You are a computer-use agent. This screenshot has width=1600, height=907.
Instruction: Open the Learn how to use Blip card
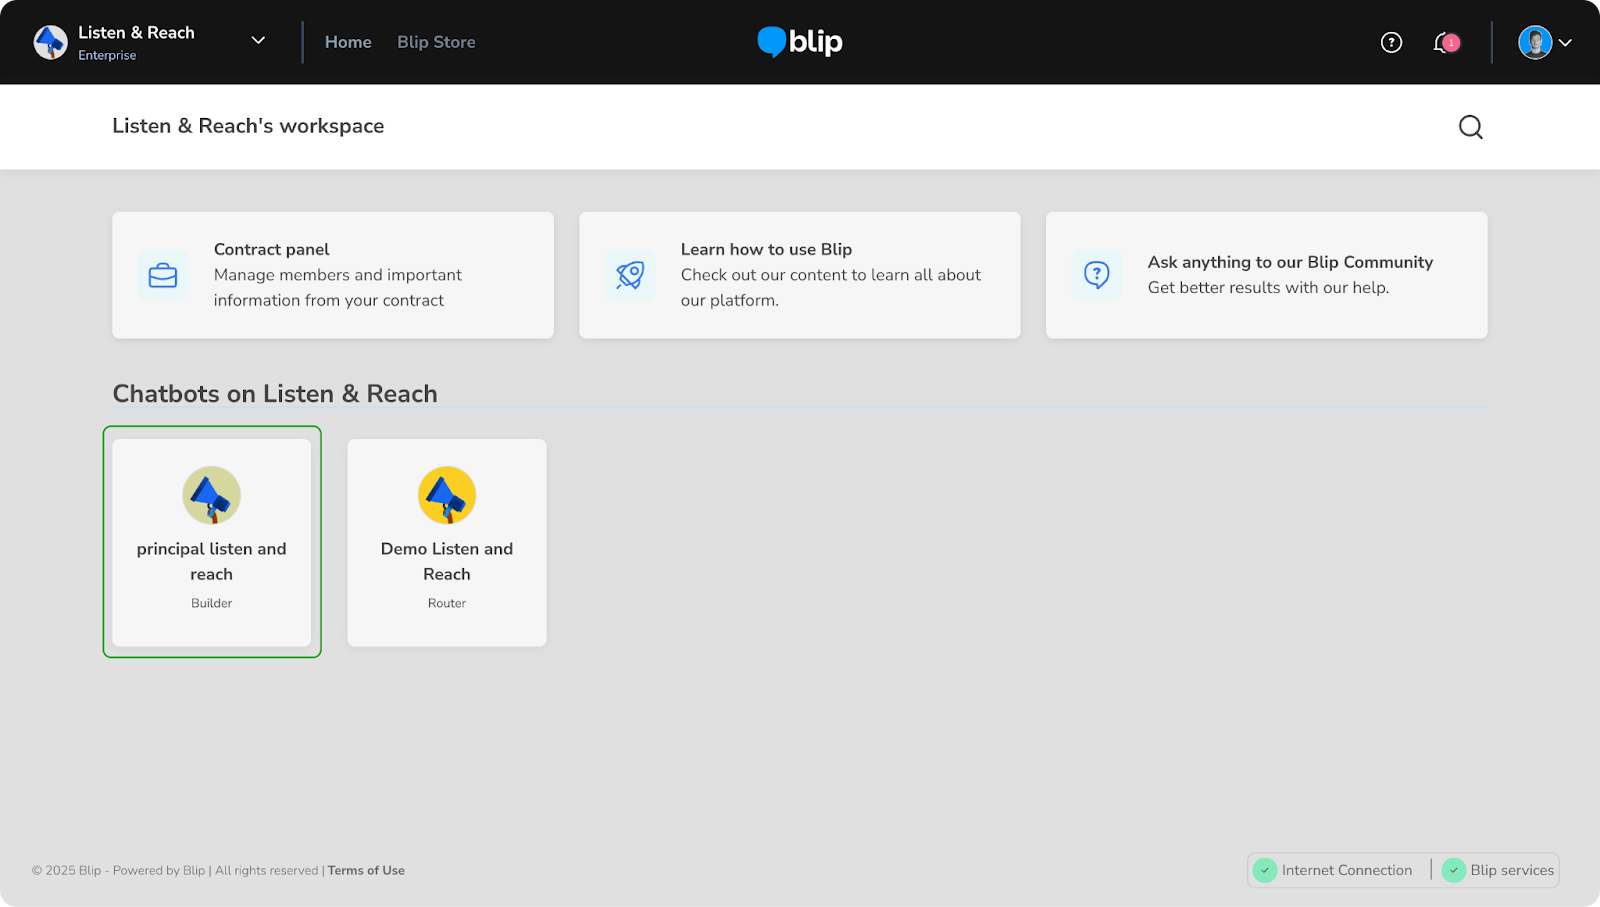[x=800, y=275]
